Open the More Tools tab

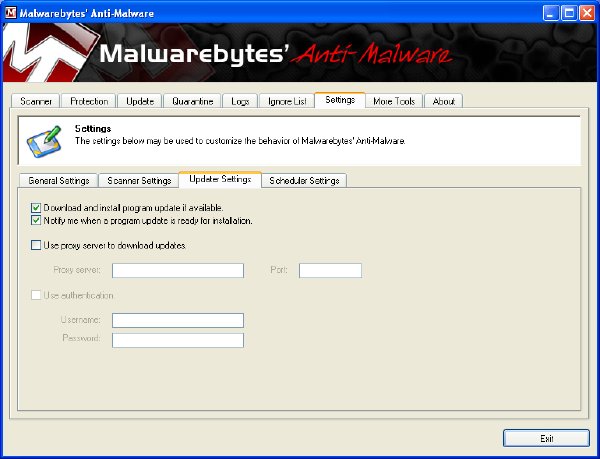coord(394,101)
